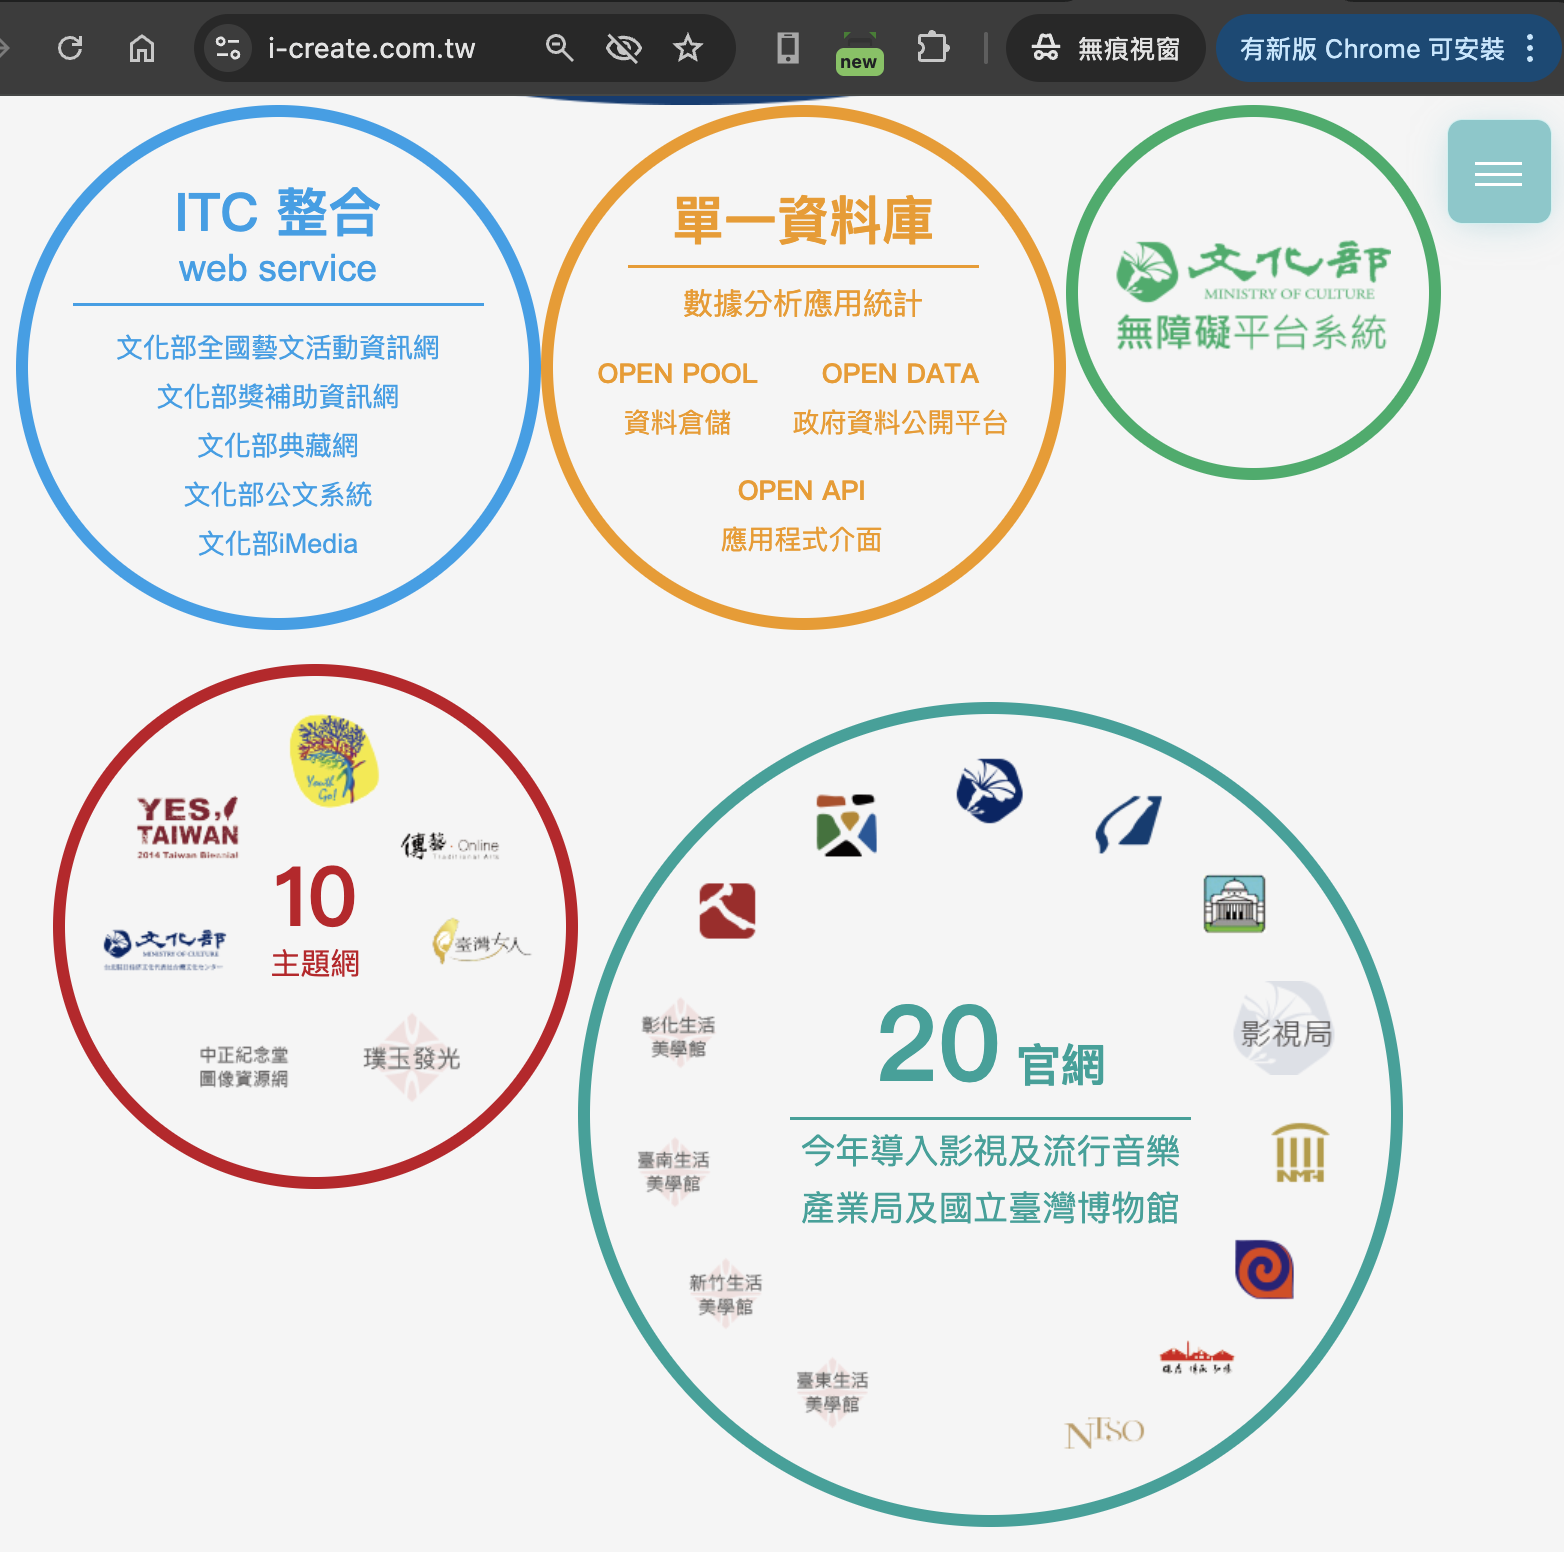
Task: Go to the browser home page
Action: [142, 48]
